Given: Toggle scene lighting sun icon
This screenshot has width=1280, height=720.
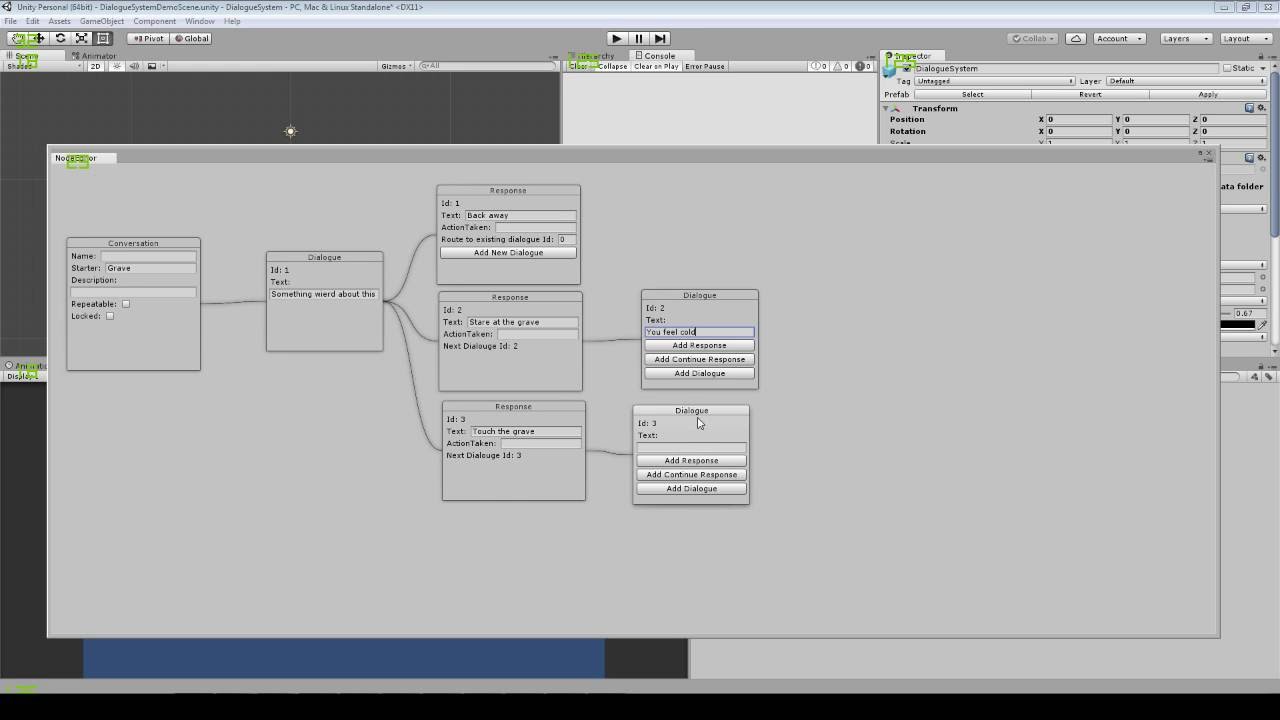Looking at the screenshot, I should coord(117,66).
